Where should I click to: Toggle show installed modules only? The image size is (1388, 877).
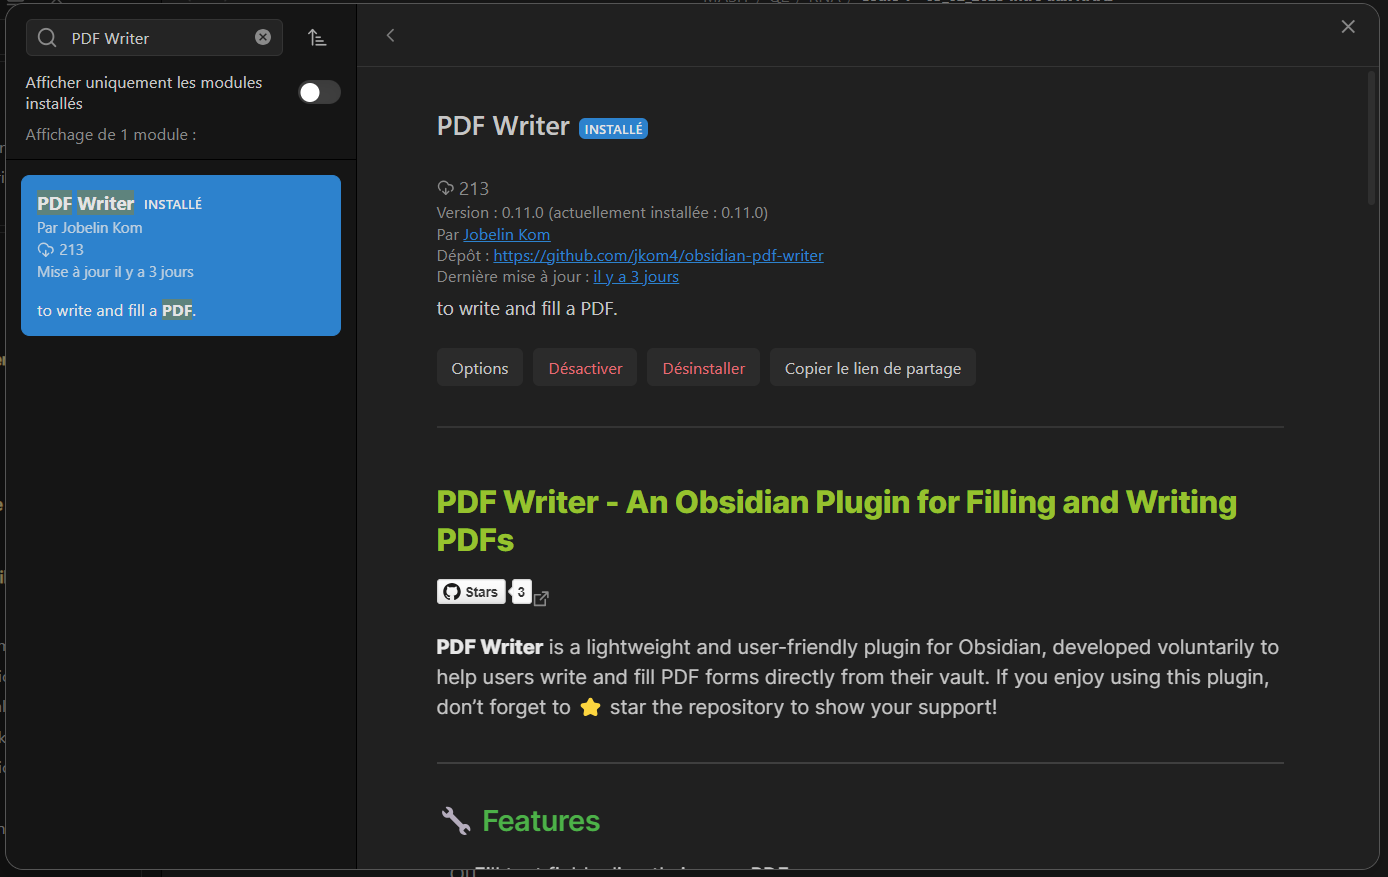click(x=320, y=92)
